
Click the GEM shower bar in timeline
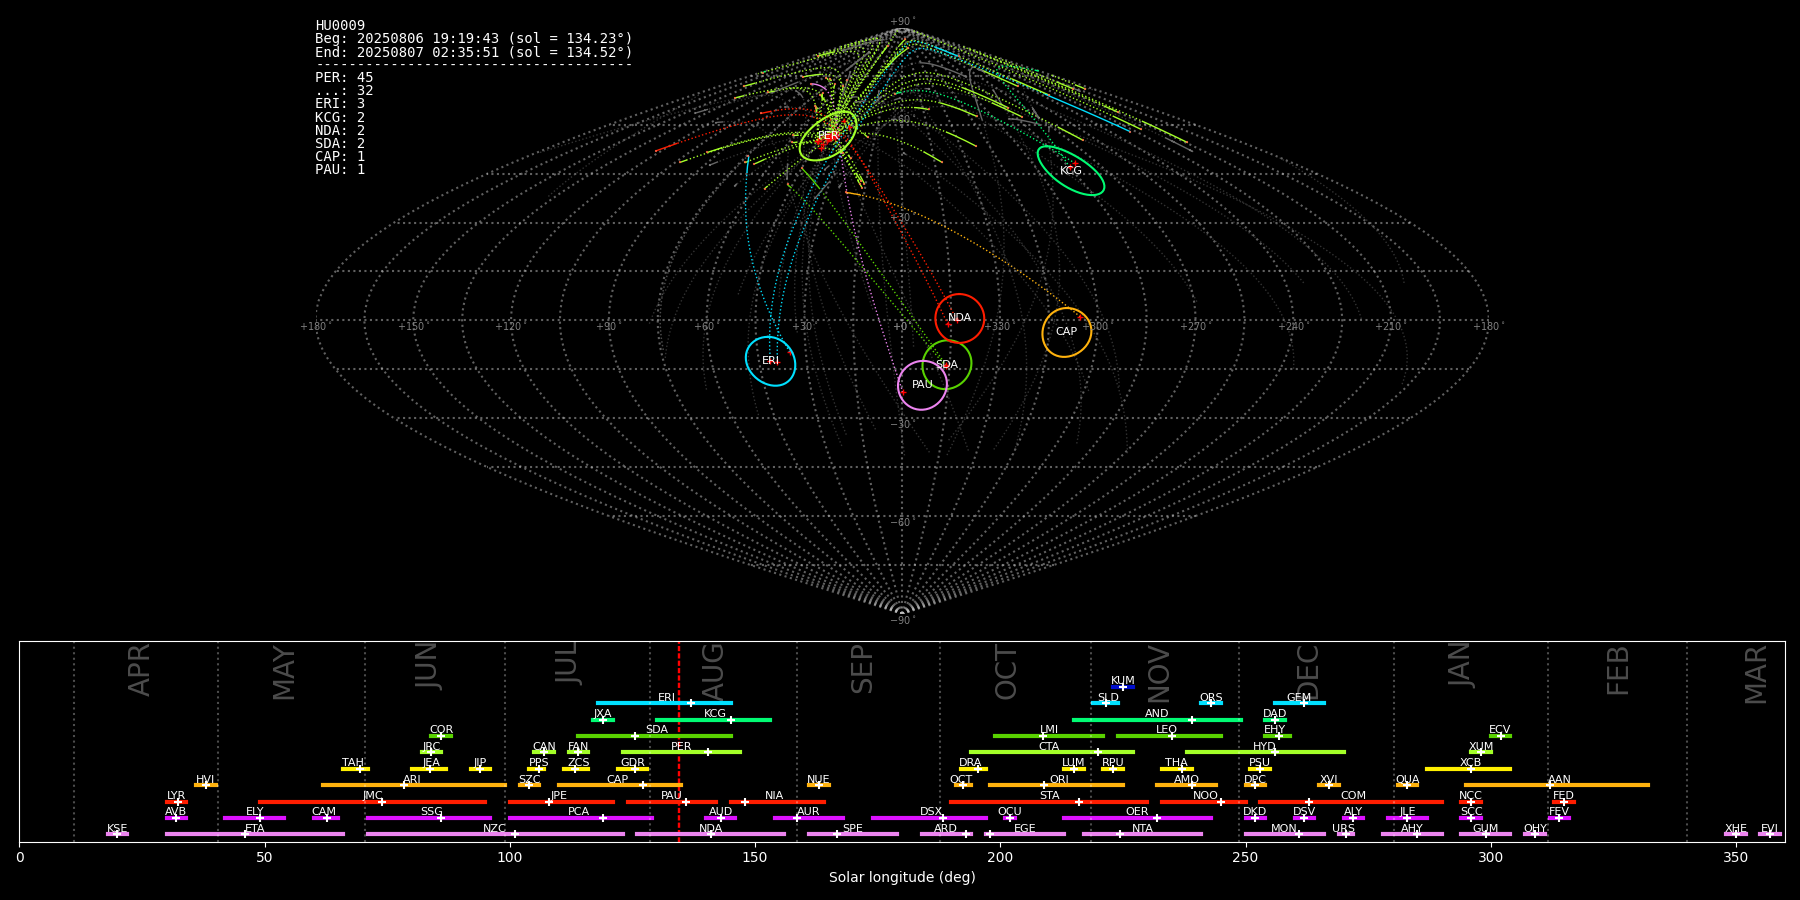point(1299,703)
